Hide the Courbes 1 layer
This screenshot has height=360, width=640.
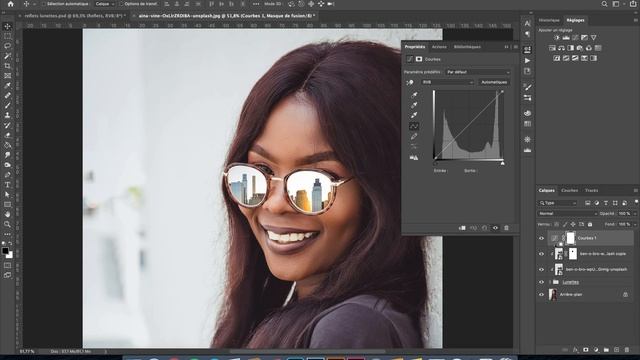pyautogui.click(x=542, y=238)
